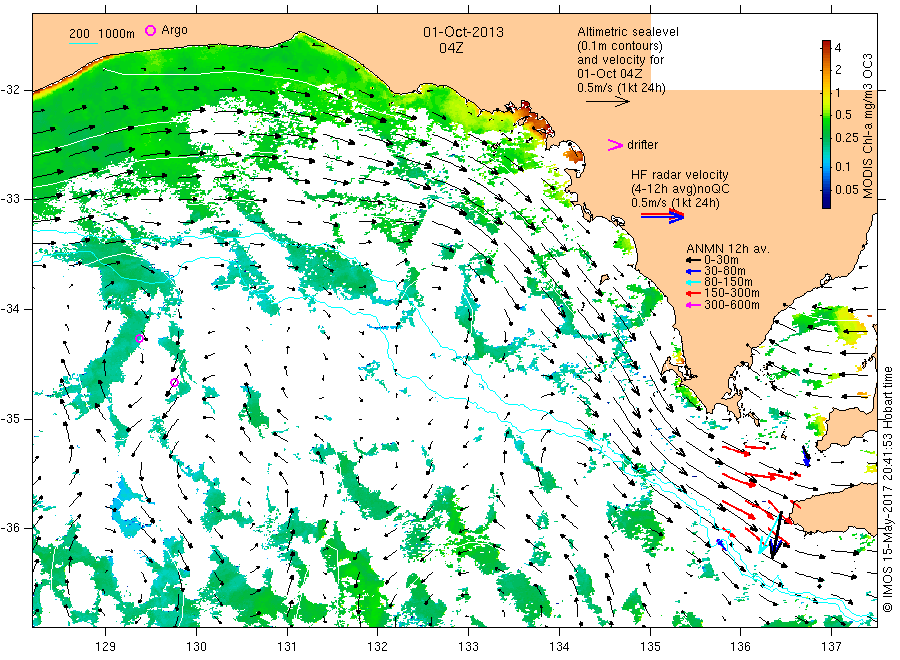This screenshot has height=660, width=900.
Task: Click the '300-600m' depth label
Action: [x=732, y=305]
